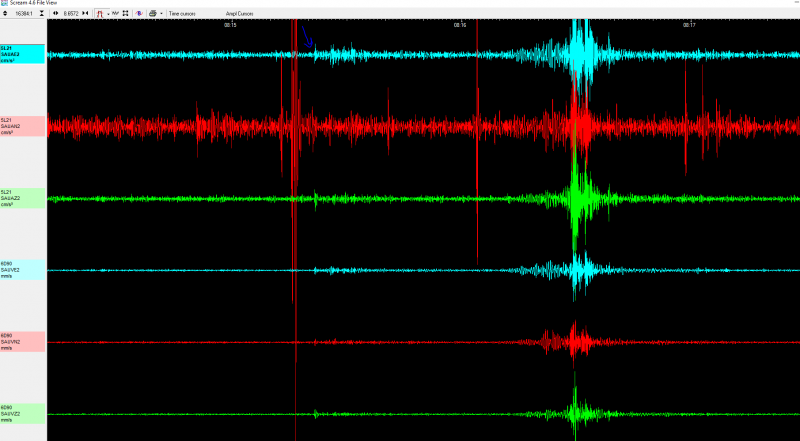The width and height of the screenshot is (800, 441).
Task: Click the 16384:1 amplitude scale value
Action: point(25,14)
